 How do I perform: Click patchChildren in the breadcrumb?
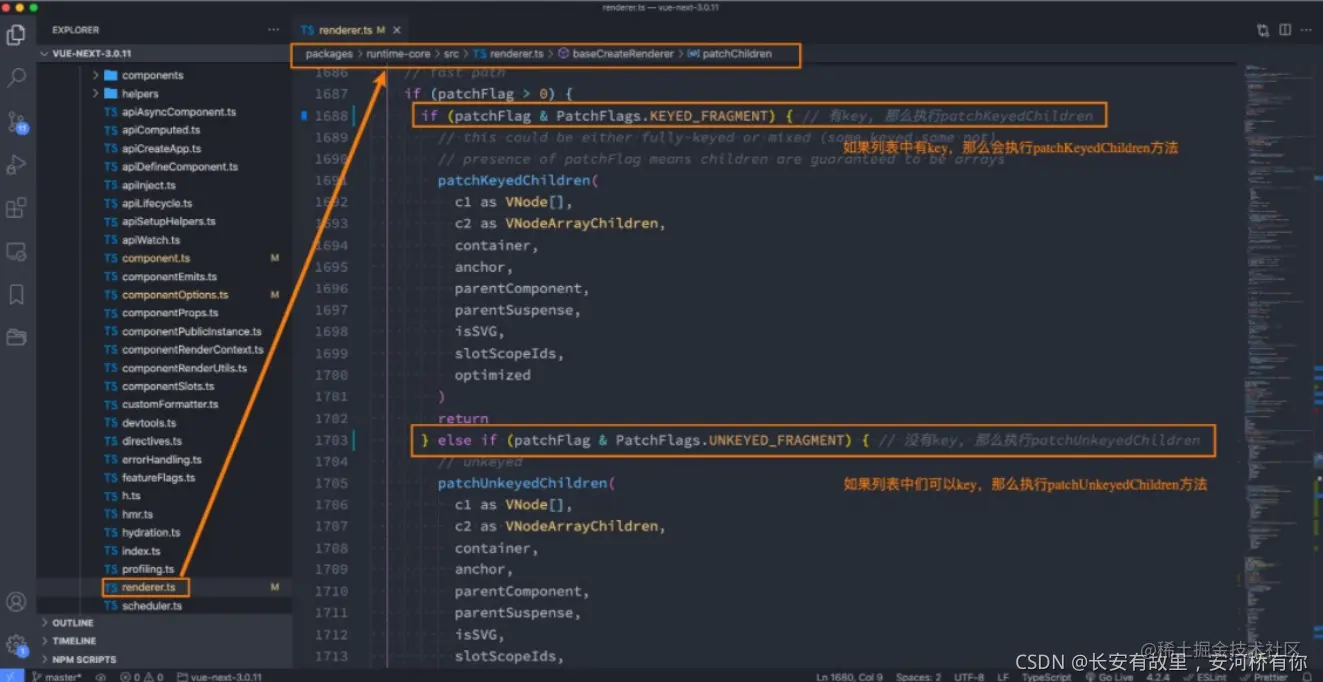click(x=730, y=54)
